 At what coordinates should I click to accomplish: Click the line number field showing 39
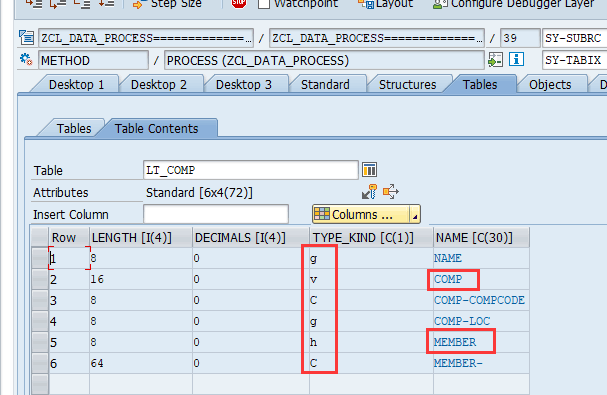coord(520,38)
